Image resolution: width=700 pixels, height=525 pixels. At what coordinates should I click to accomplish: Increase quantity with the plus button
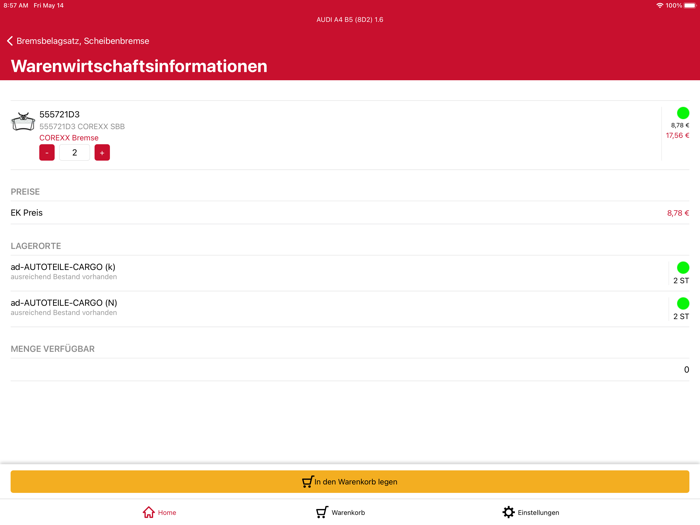click(102, 153)
